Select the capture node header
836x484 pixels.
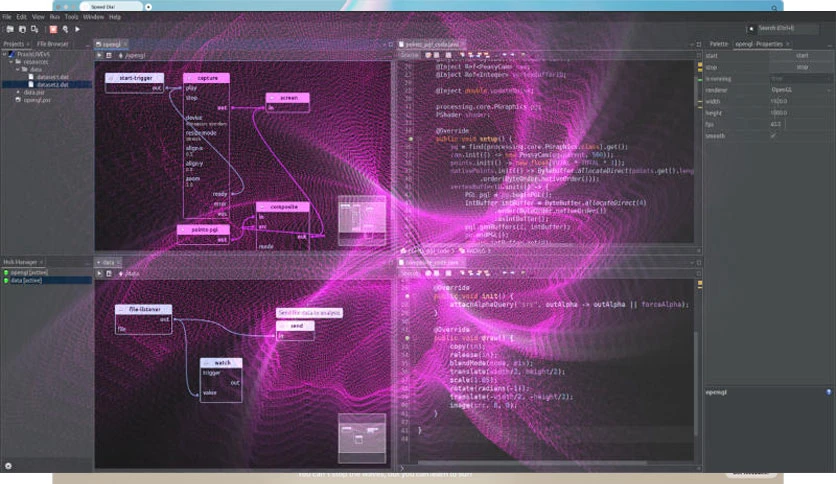pos(206,78)
